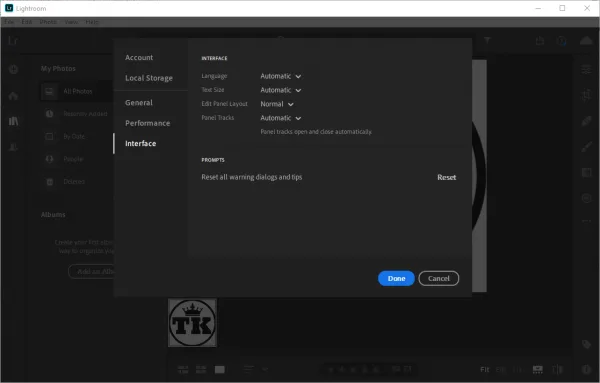
Task: Select All Photos in My Photos list
Action: (x=77, y=91)
